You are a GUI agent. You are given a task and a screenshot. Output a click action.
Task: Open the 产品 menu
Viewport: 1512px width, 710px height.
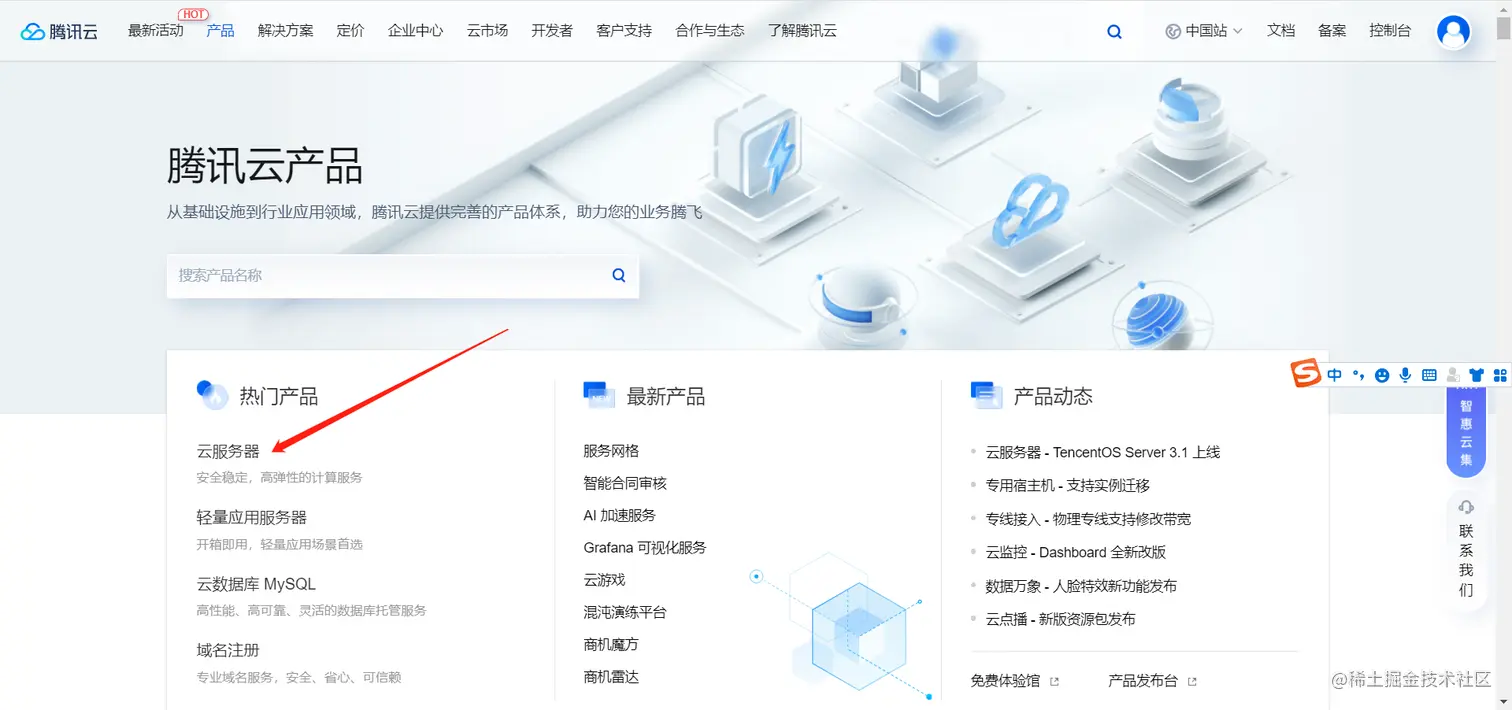(220, 31)
